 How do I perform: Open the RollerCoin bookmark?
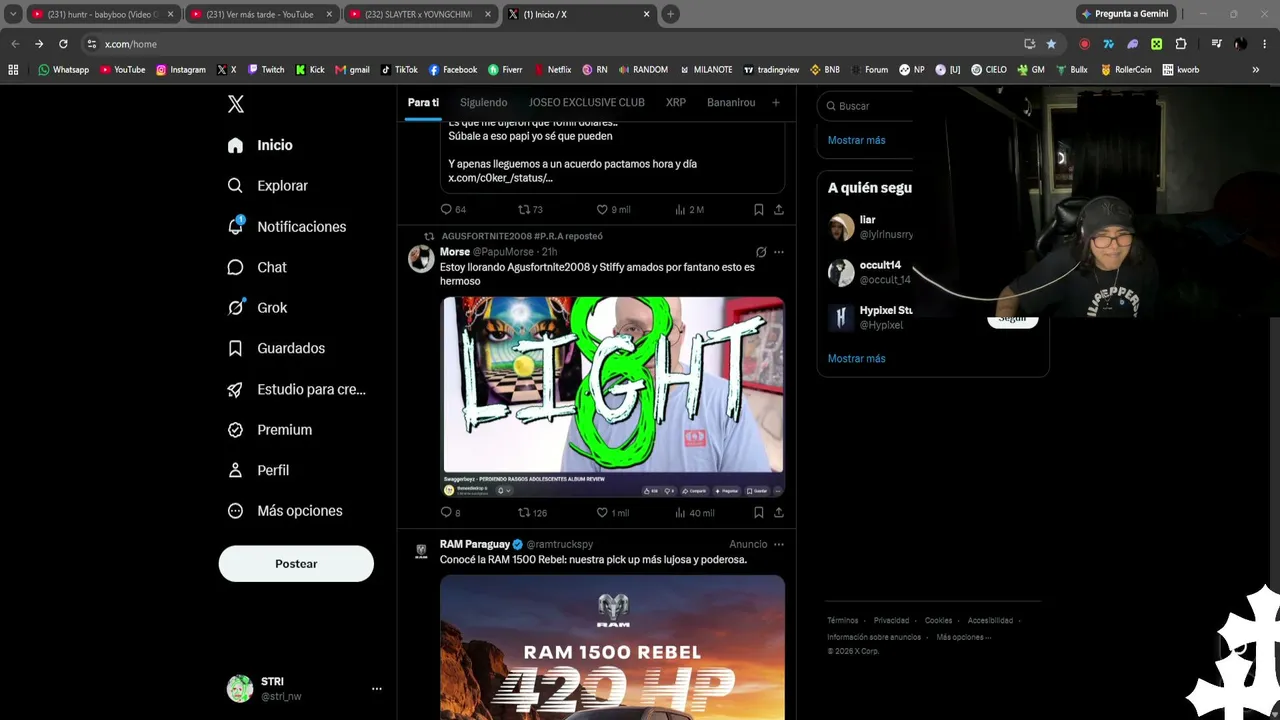pos(1126,70)
